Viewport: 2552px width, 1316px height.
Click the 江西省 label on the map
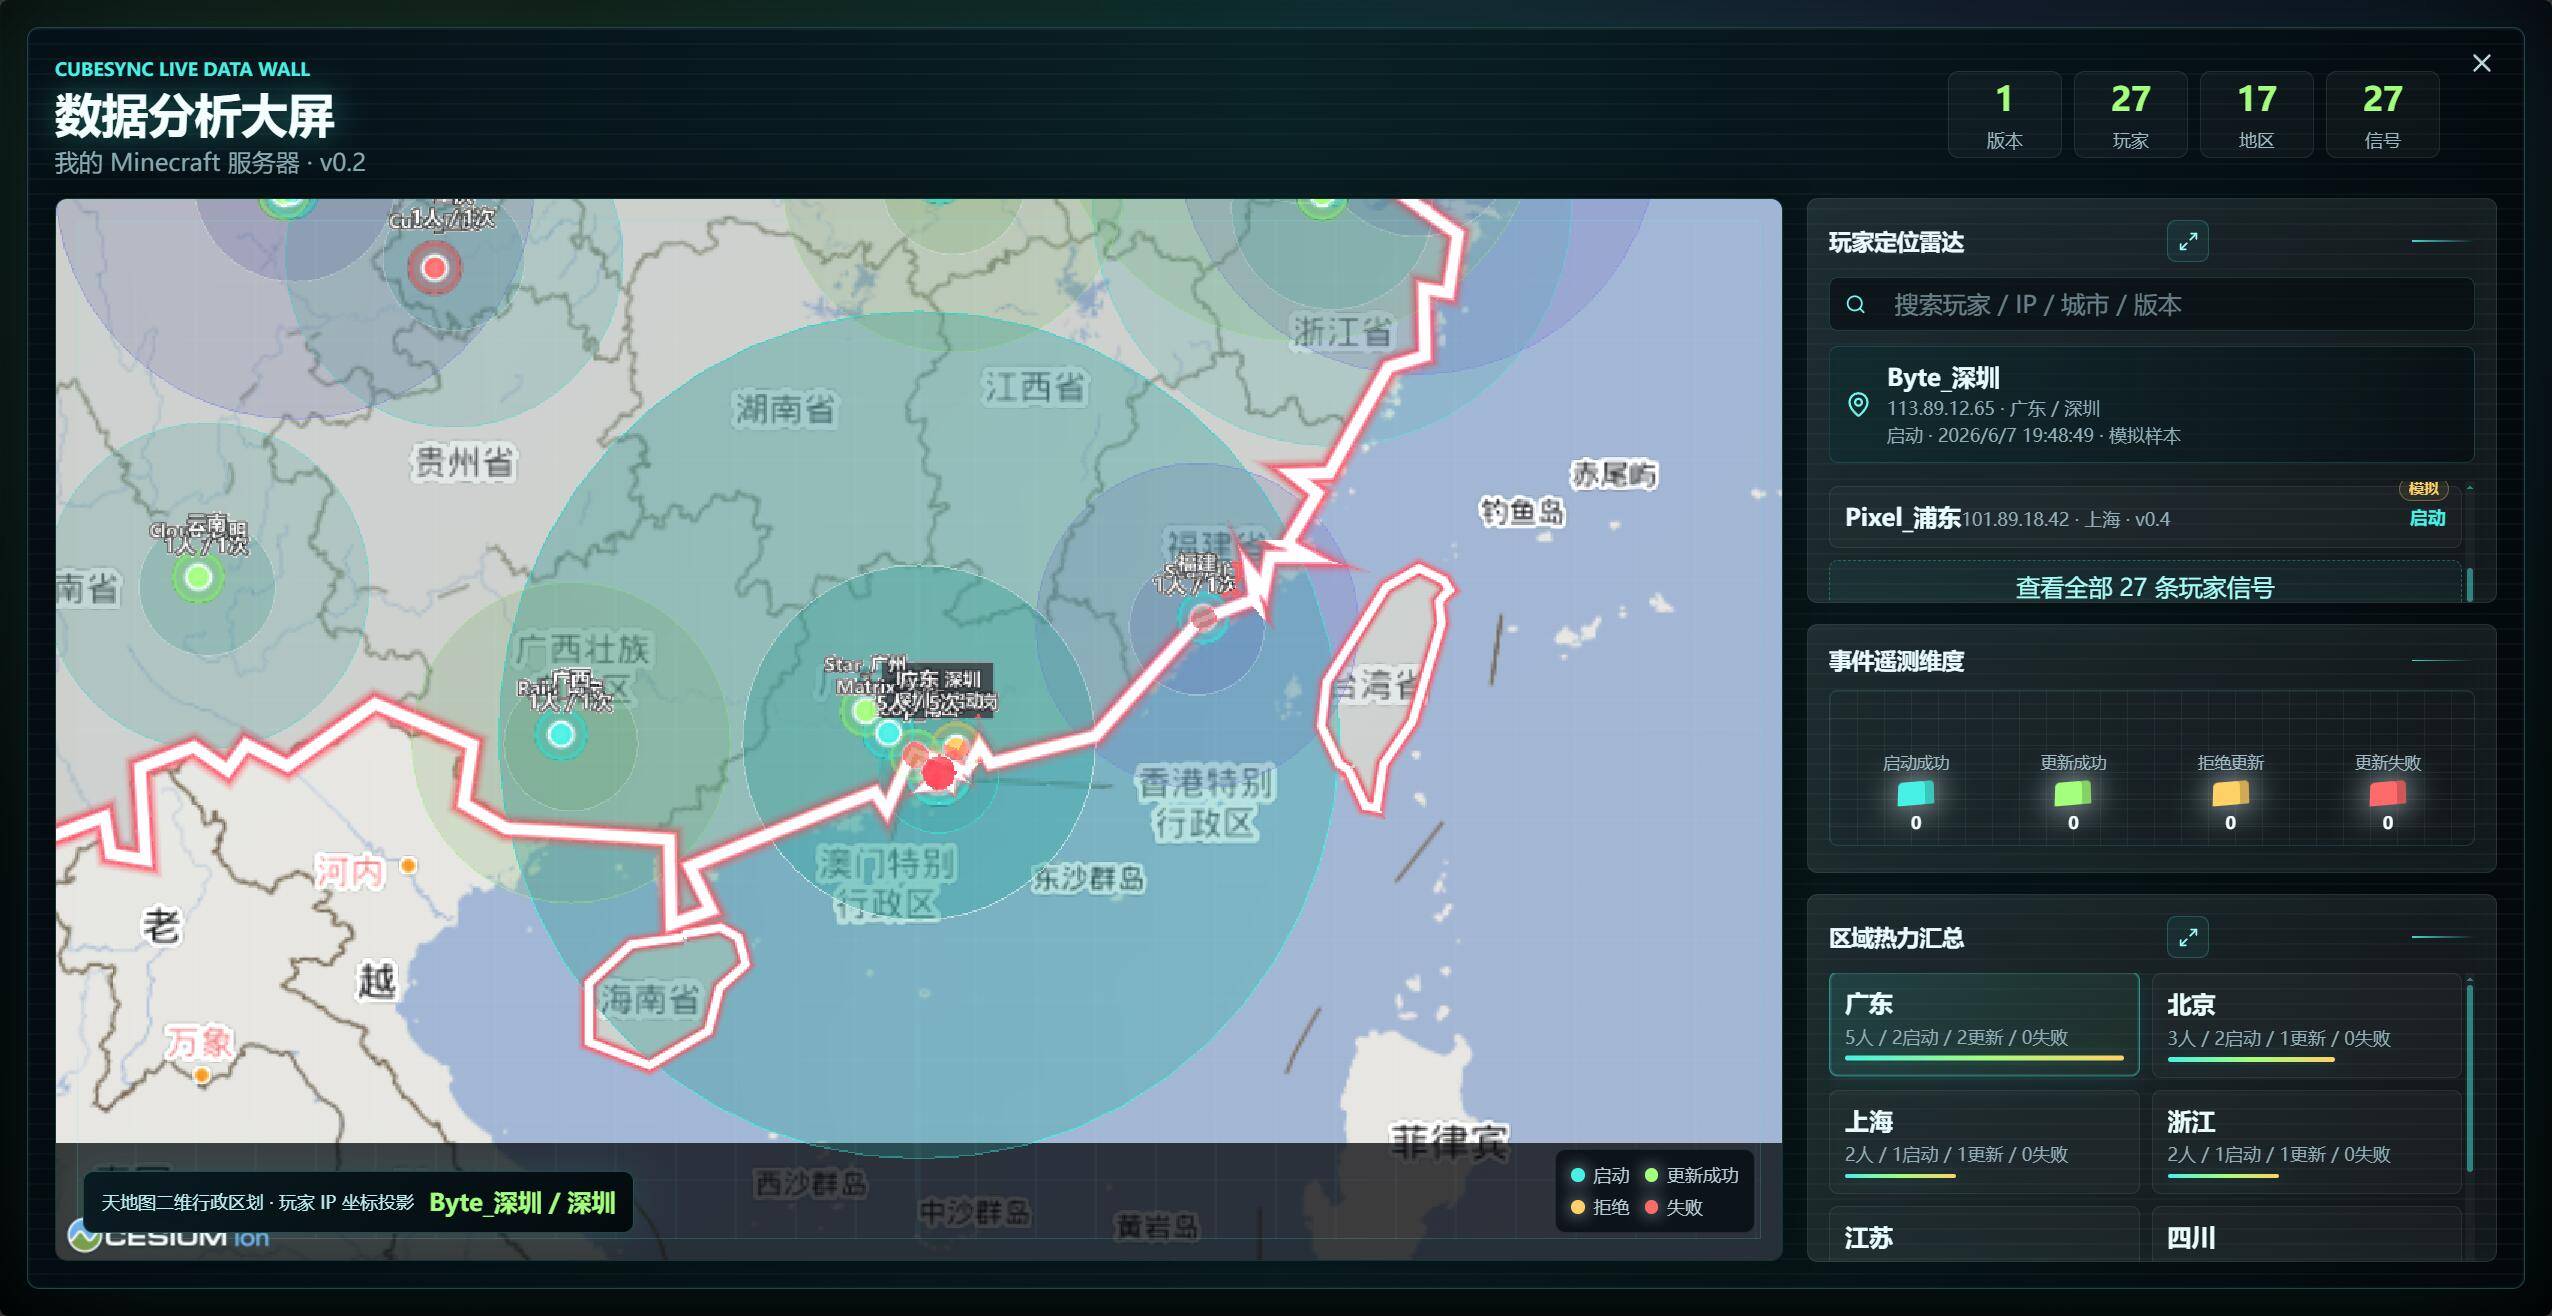tap(1034, 387)
